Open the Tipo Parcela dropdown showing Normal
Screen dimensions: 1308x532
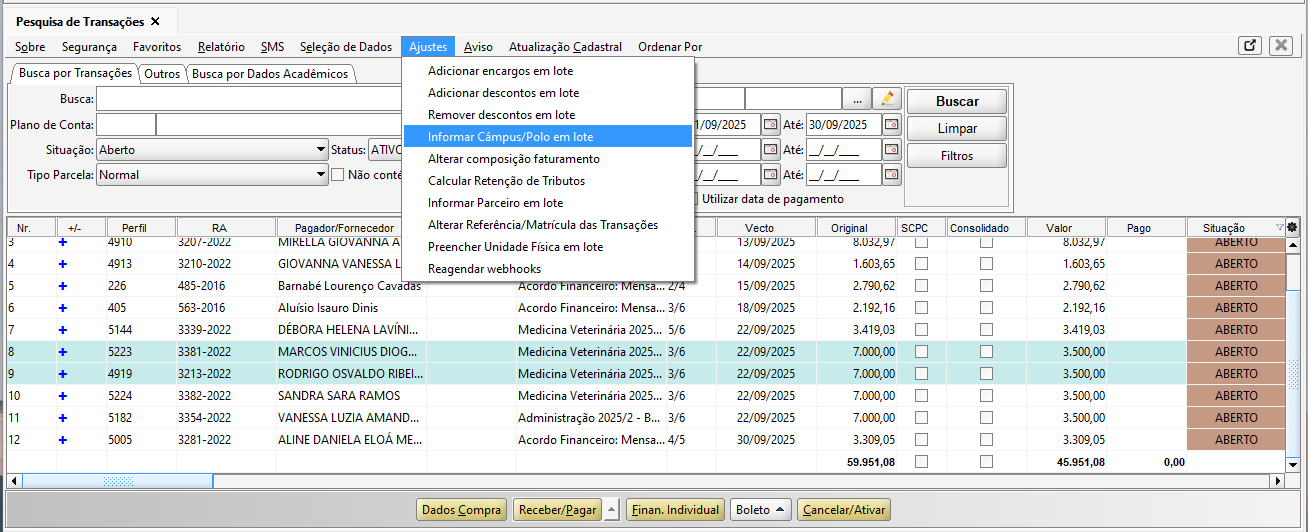pyautogui.click(x=212, y=175)
